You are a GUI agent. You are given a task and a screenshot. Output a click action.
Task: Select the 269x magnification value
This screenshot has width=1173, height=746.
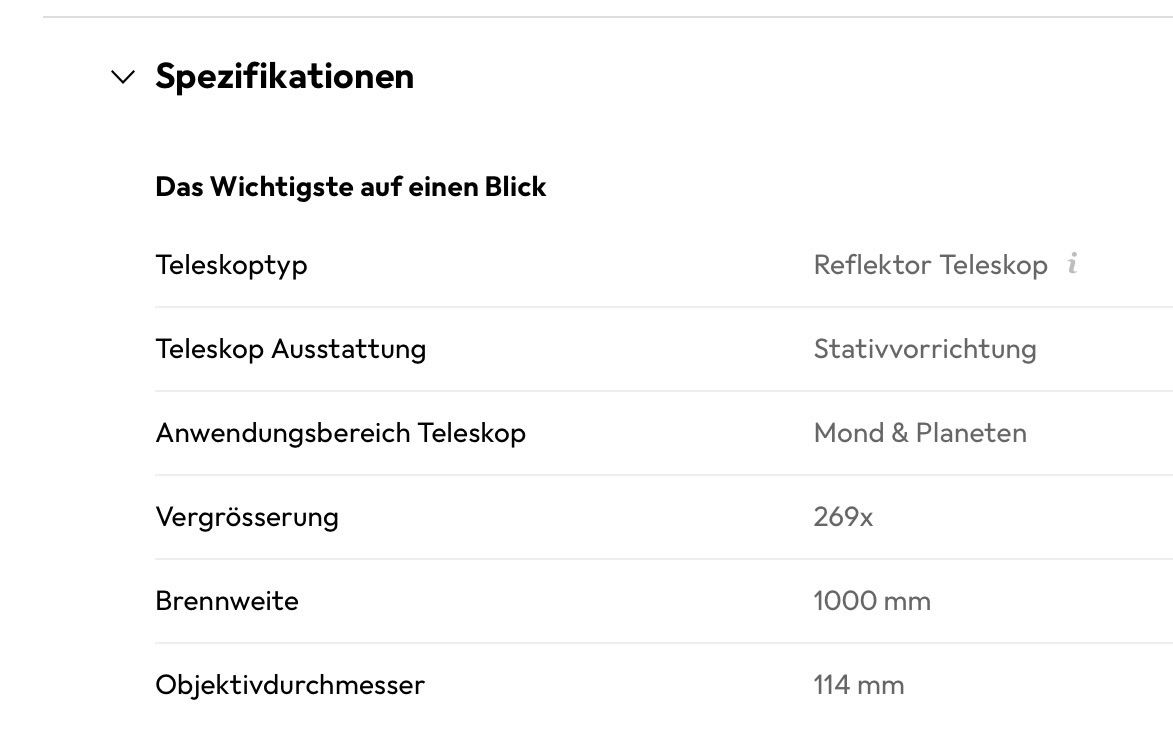coord(843,516)
